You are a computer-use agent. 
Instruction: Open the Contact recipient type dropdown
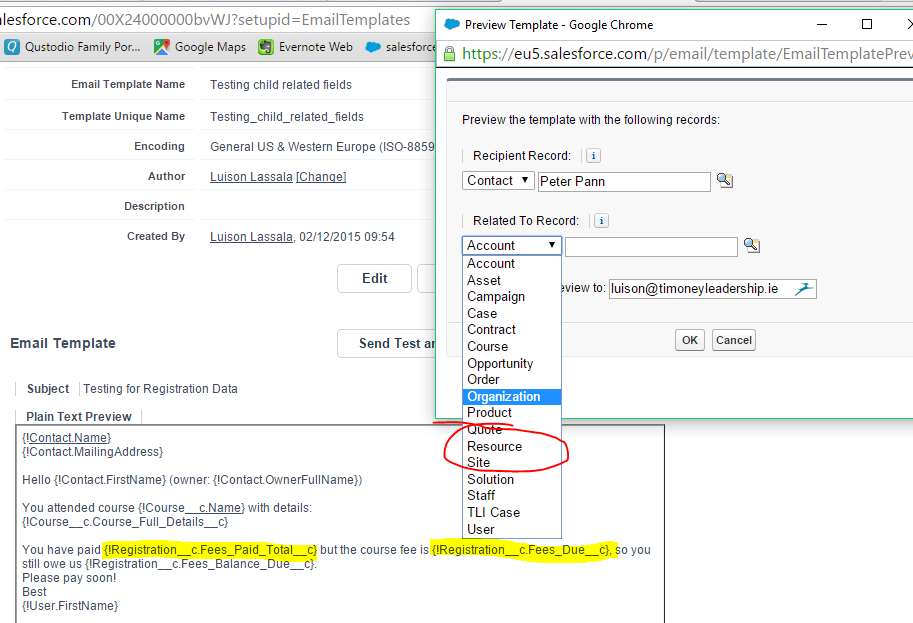coord(498,180)
